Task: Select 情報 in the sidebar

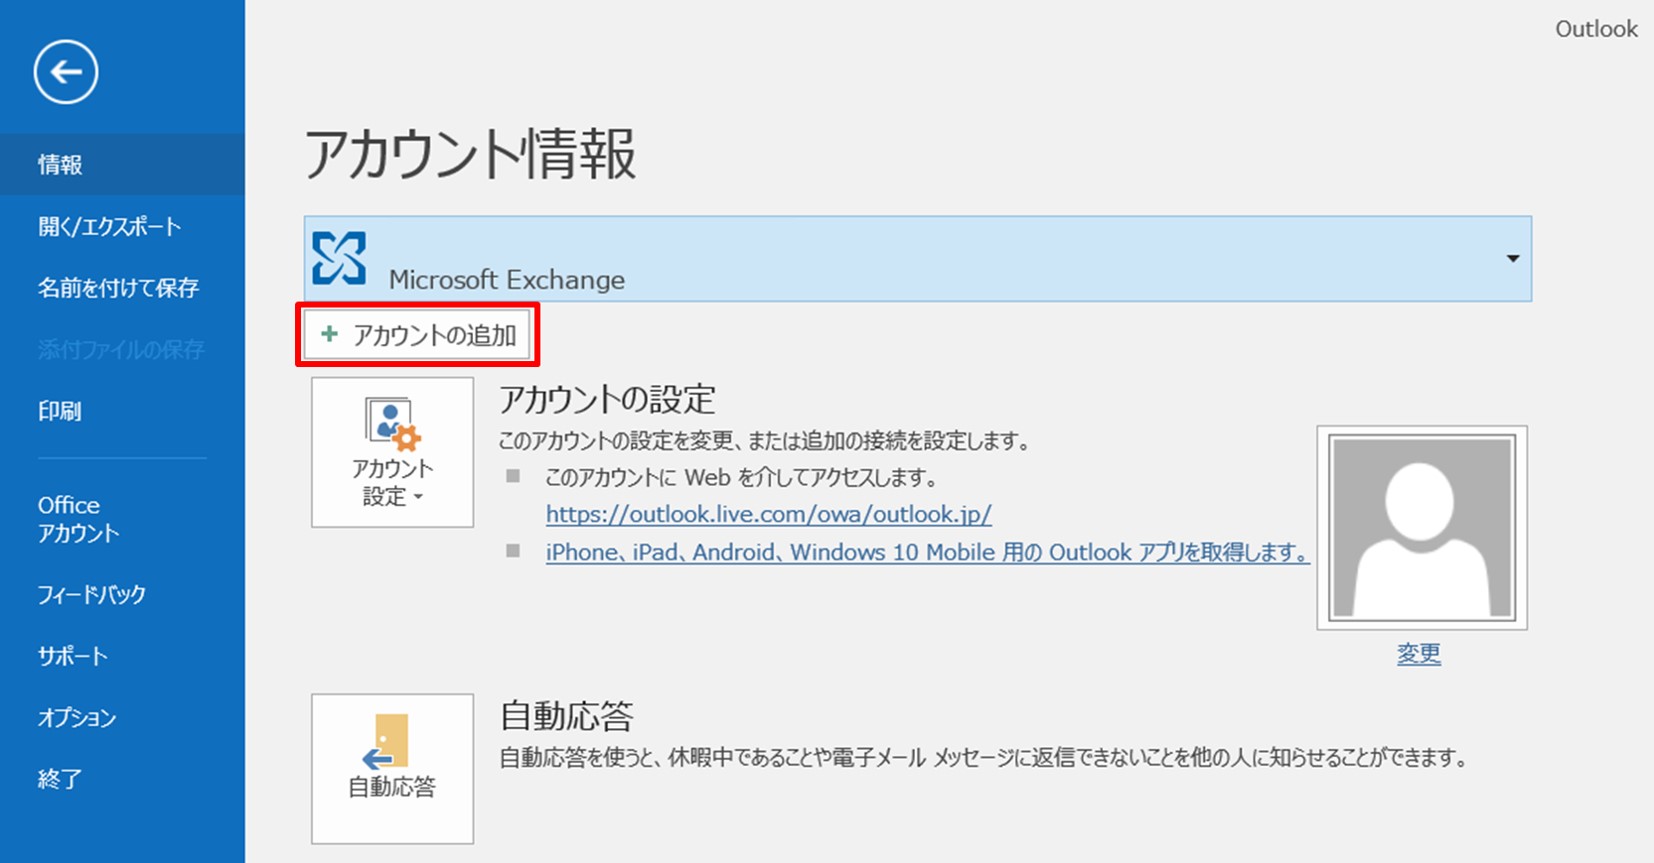Action: 122,164
